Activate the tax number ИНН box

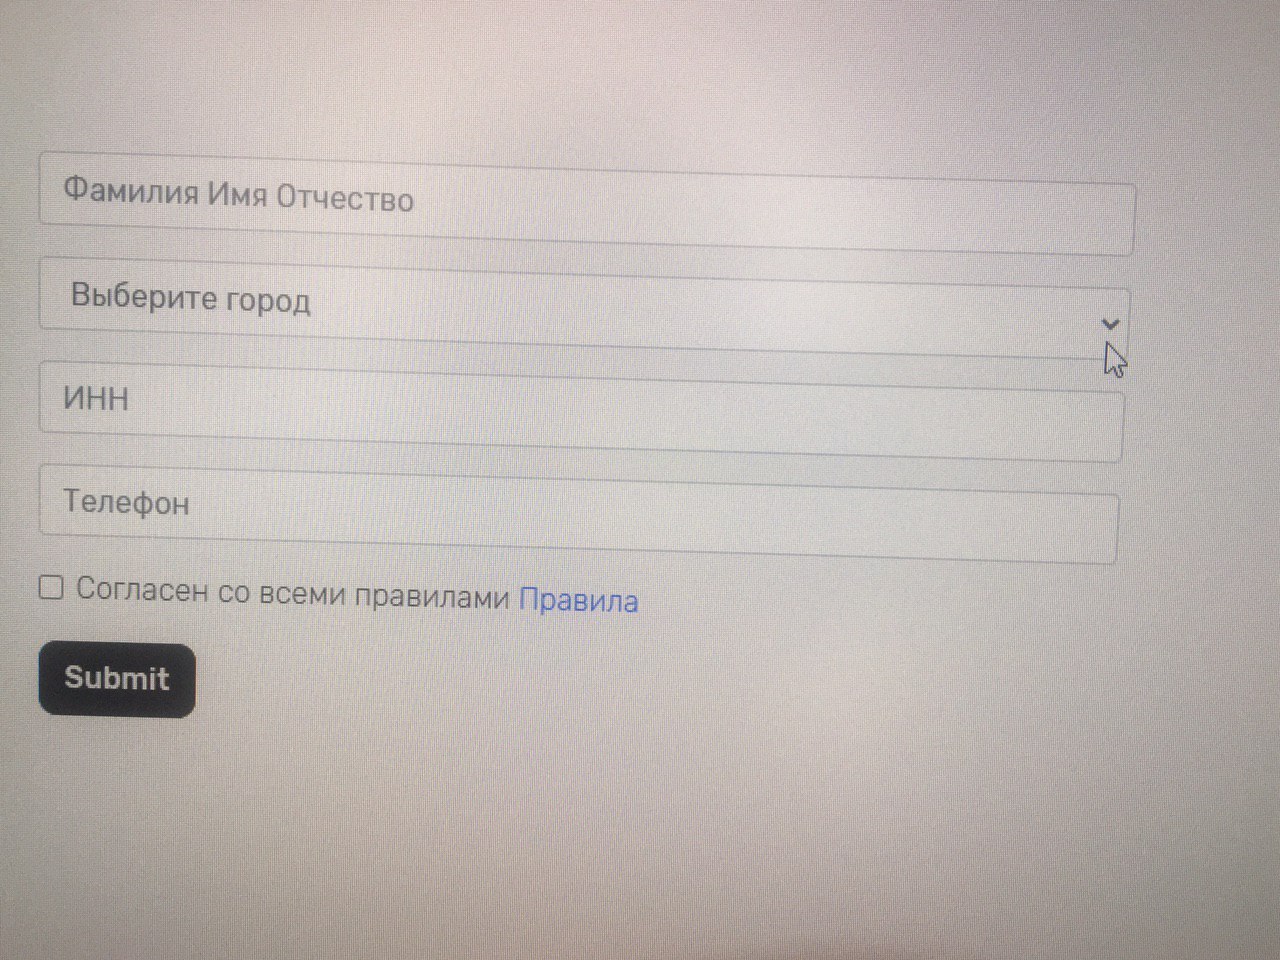581,411
